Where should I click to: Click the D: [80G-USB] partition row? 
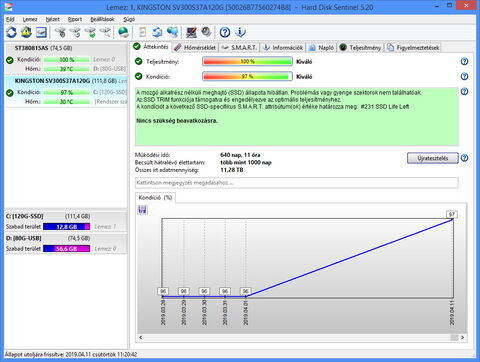pos(66,243)
